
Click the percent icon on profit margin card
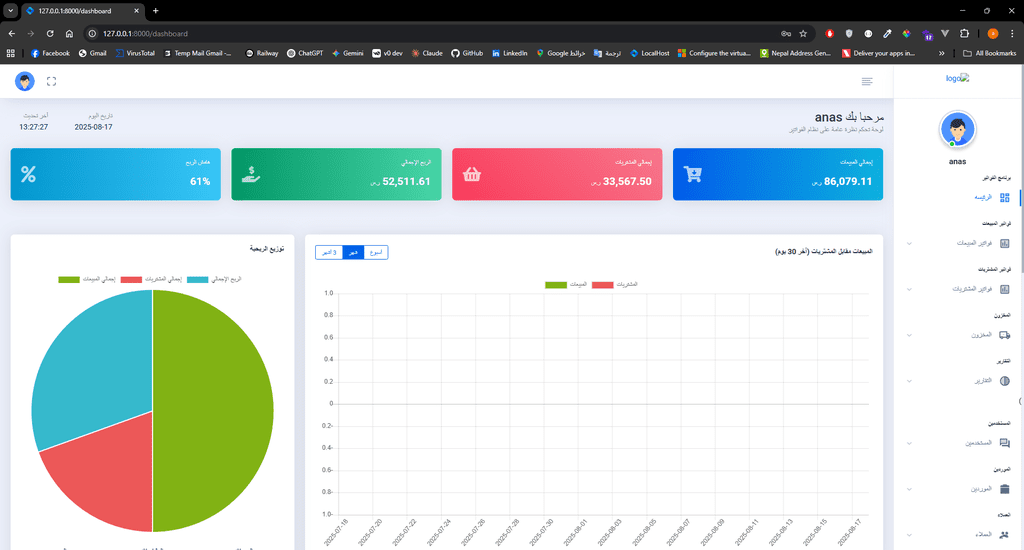point(29,174)
